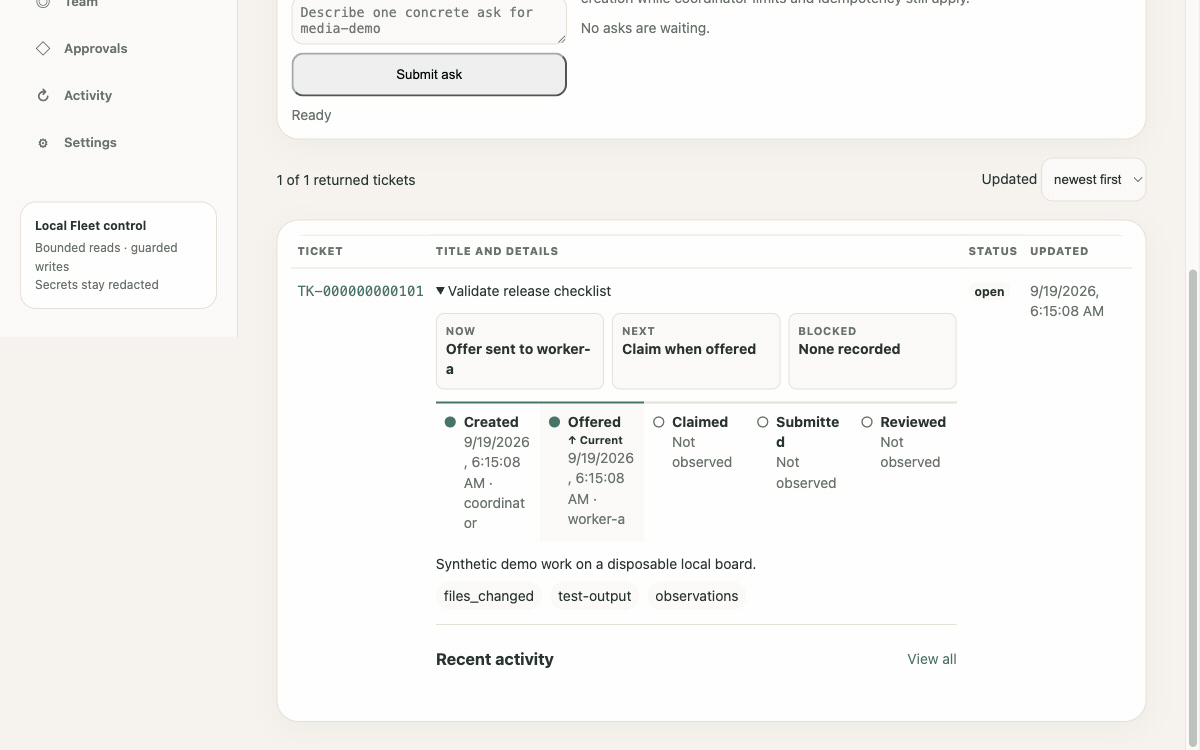Click the 1 of 1 returned tickets text
1200x750 pixels.
coord(346,180)
